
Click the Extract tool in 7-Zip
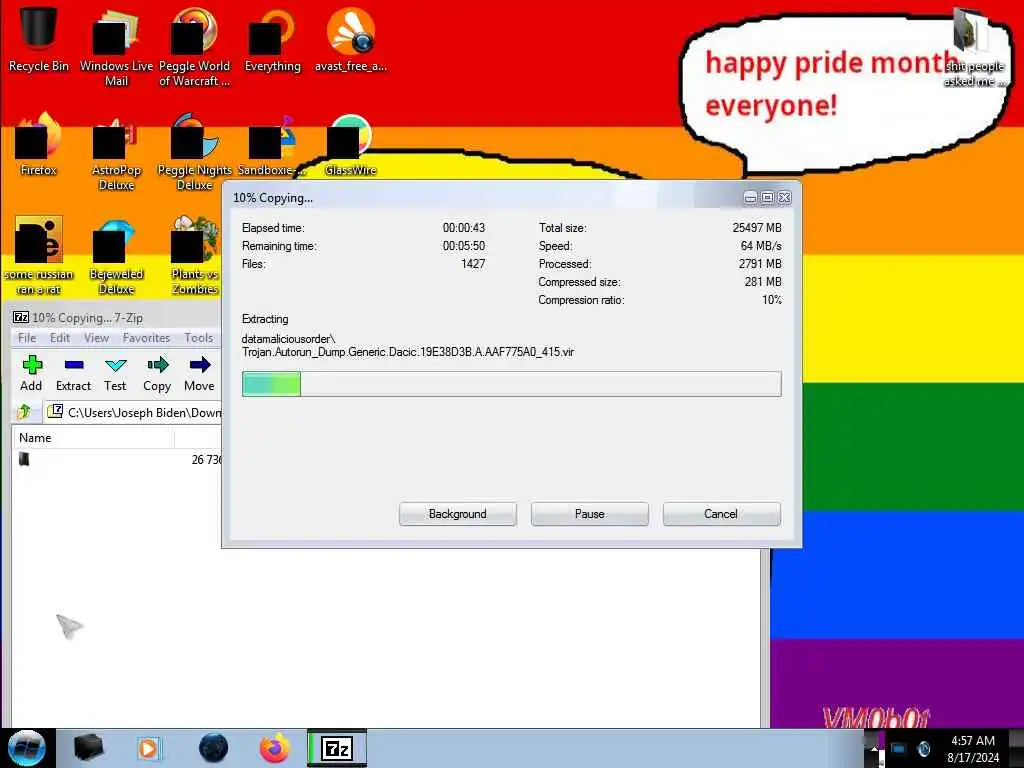(73, 374)
